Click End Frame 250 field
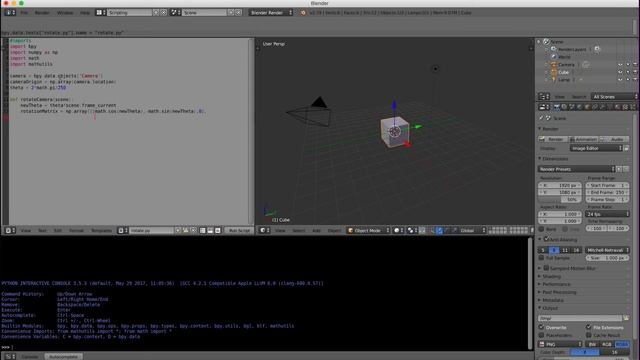This screenshot has height=360, width=640. pos(607,192)
